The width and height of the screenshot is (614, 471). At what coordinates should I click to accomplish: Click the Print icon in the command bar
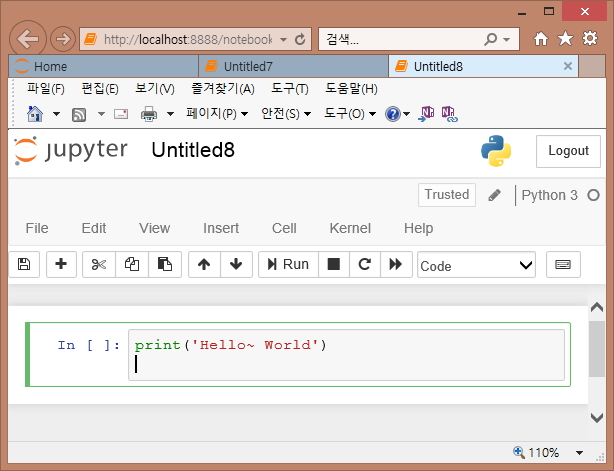(149, 114)
